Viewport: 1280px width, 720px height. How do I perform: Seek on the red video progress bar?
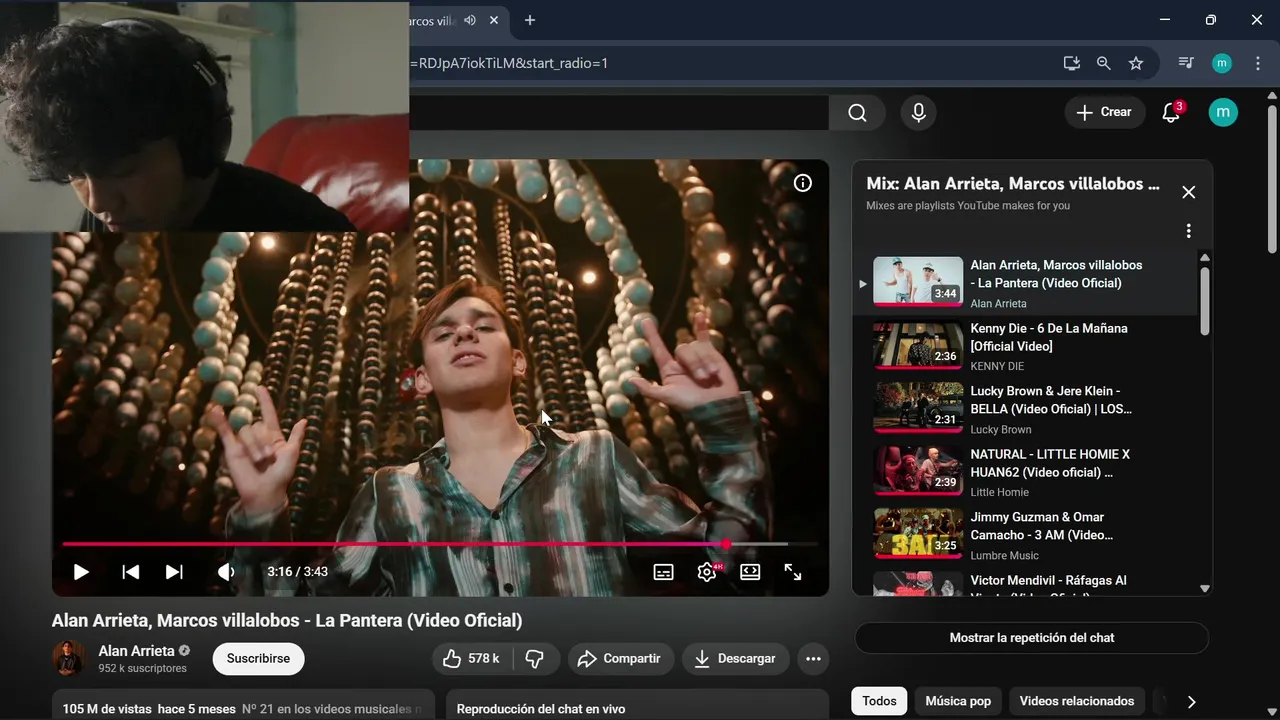tap(440, 544)
